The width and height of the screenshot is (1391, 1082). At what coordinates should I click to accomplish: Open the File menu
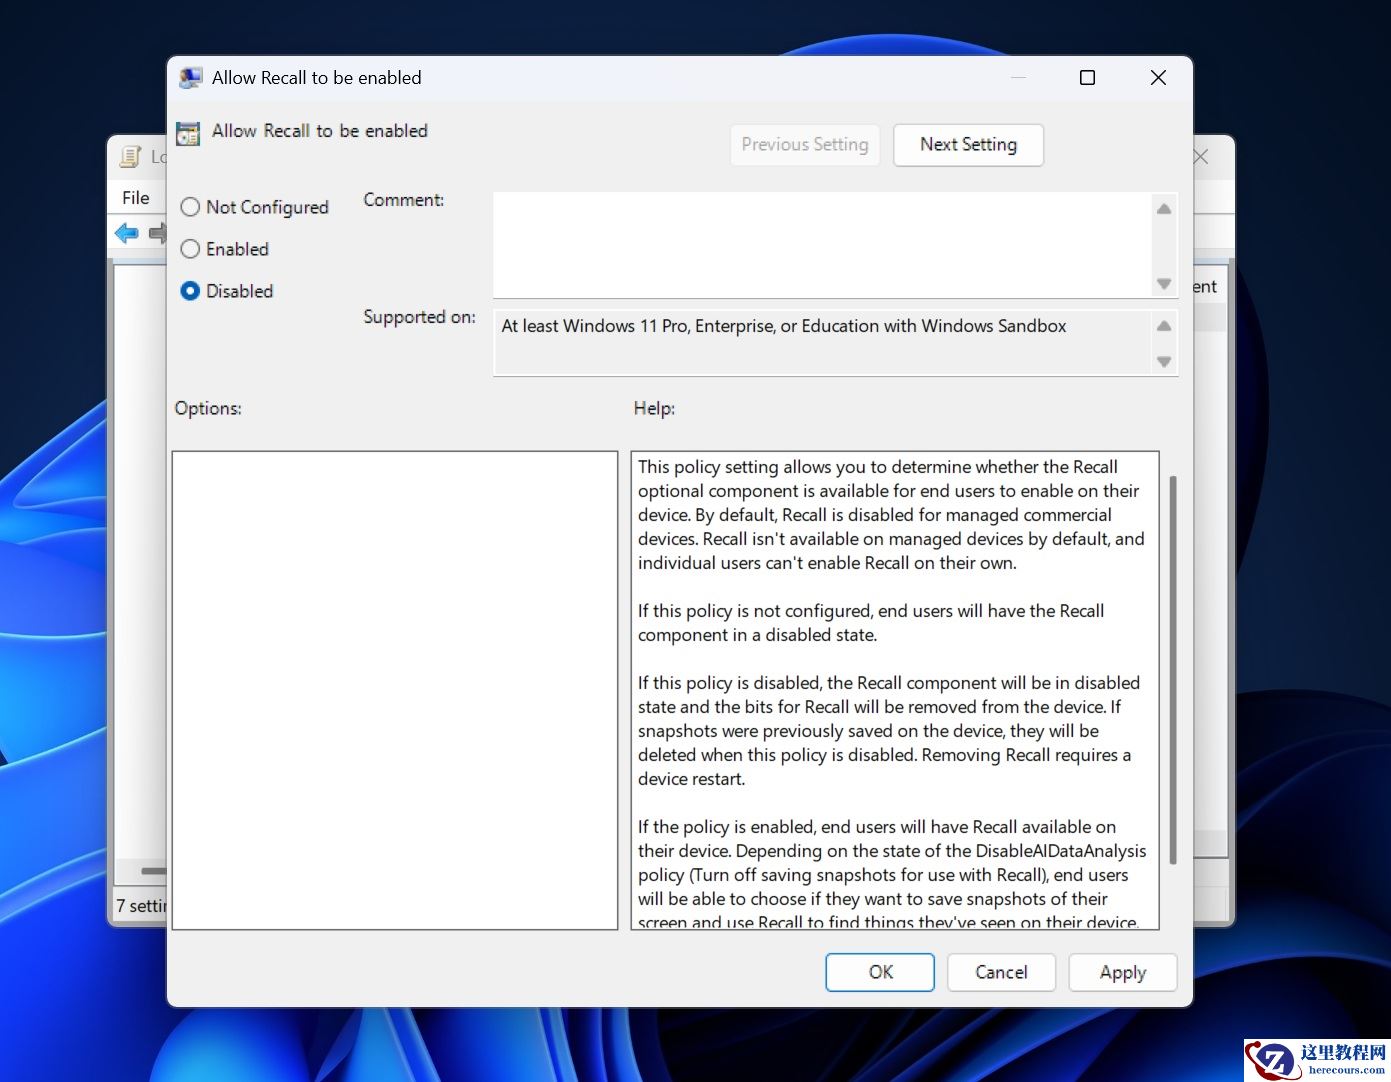(135, 197)
